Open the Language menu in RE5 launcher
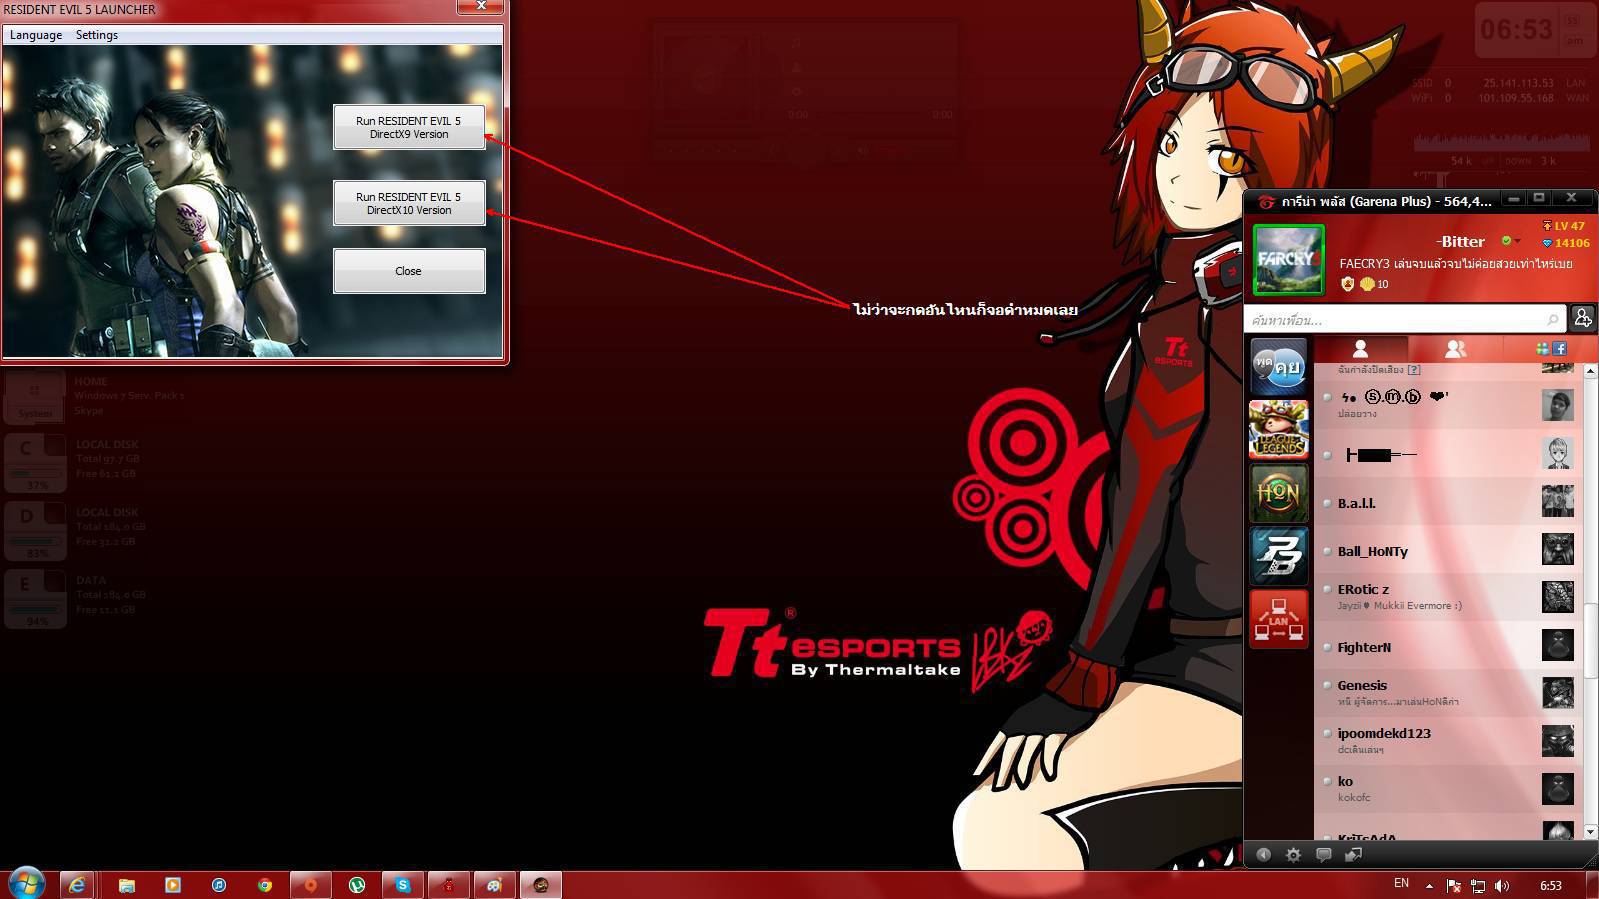This screenshot has width=1599, height=899. coord(36,35)
